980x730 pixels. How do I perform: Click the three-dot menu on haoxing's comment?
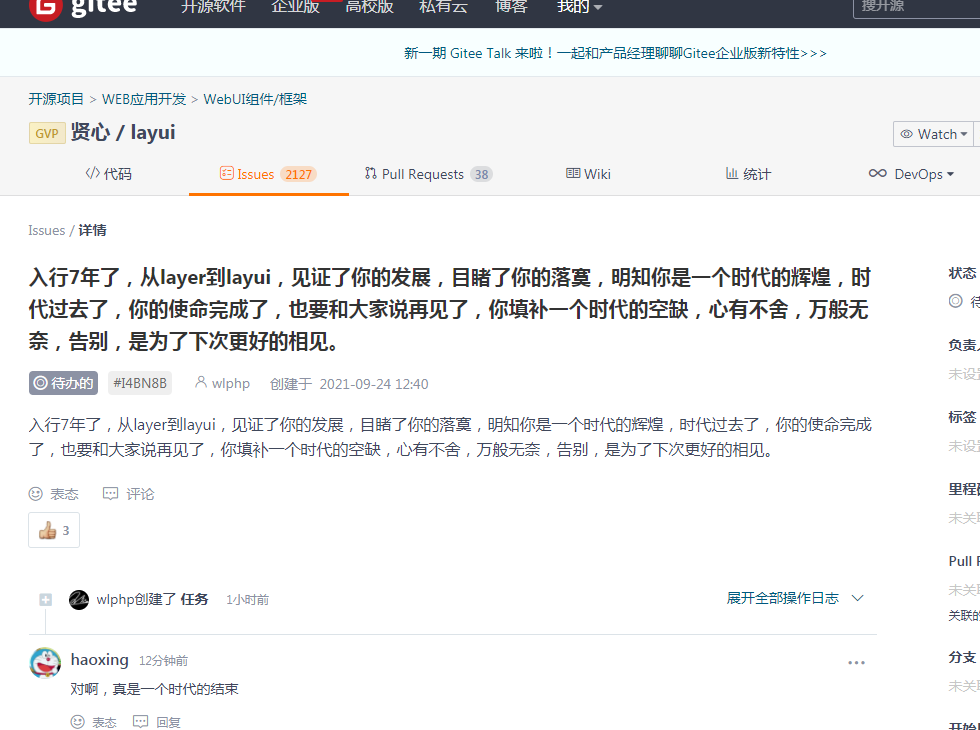point(856,662)
